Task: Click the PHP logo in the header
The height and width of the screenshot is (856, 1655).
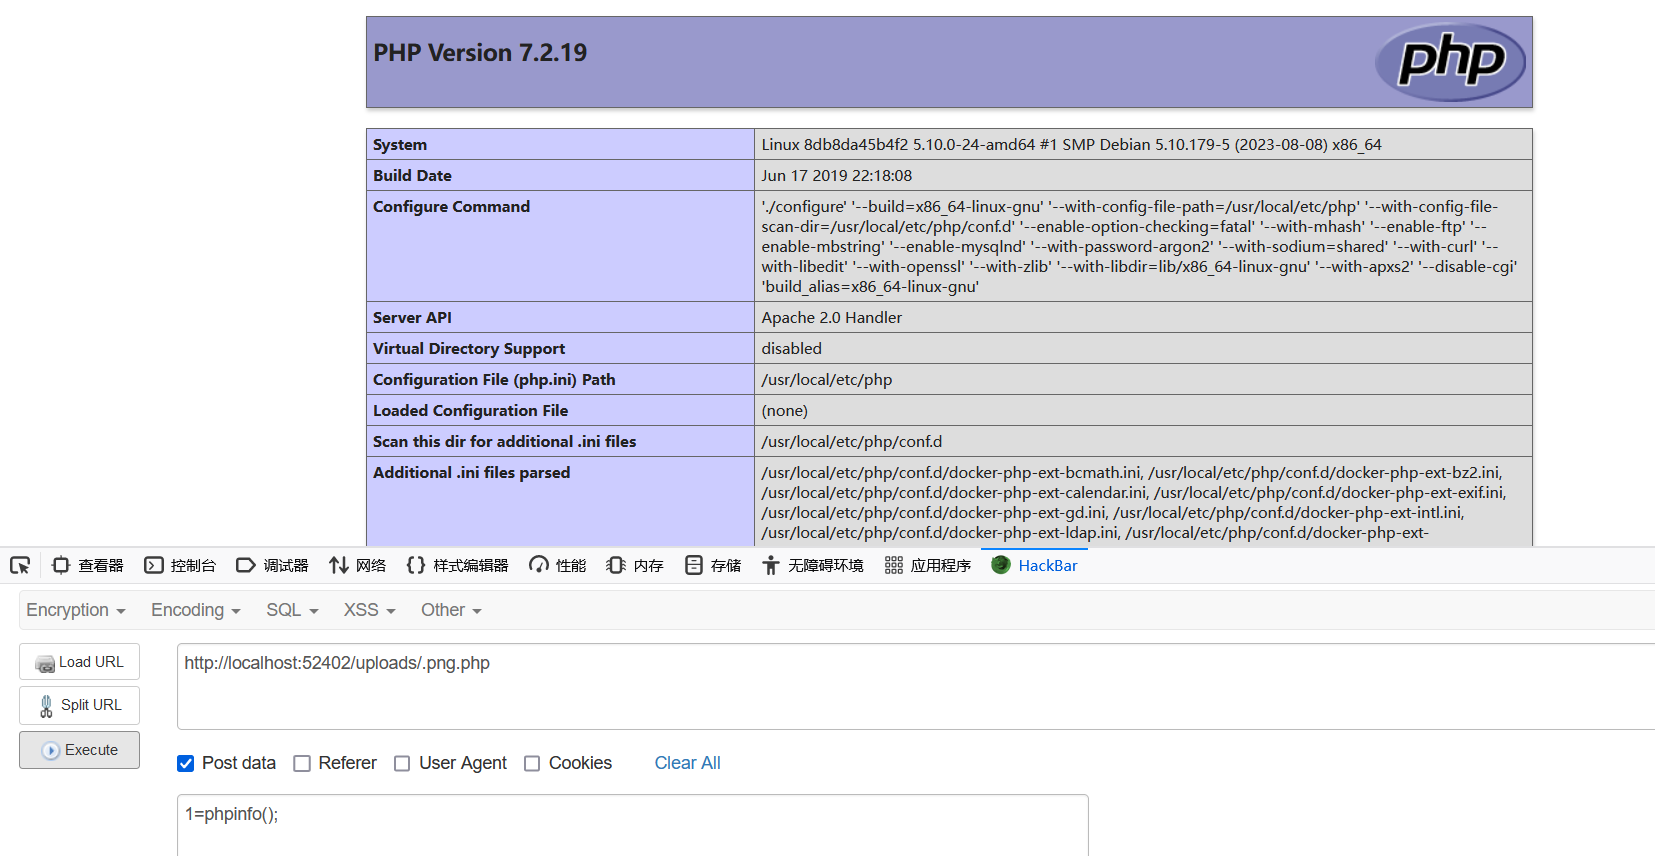Action: 1450,62
